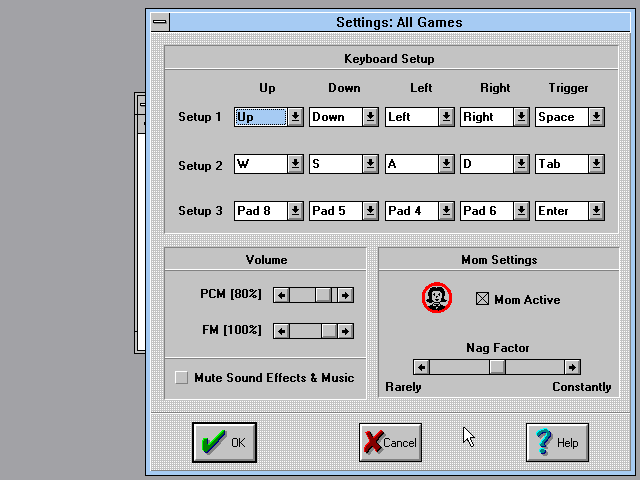Open Setup 2 Trigger dropdown showing Tab

click(596, 164)
